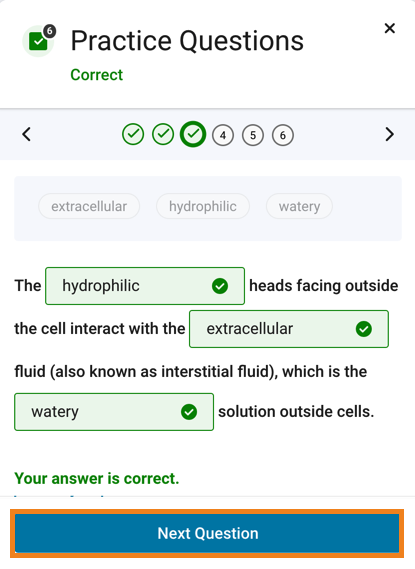This screenshot has height=569, width=415.
Task: Click checkmark inside watery answer box
Action: [189, 412]
